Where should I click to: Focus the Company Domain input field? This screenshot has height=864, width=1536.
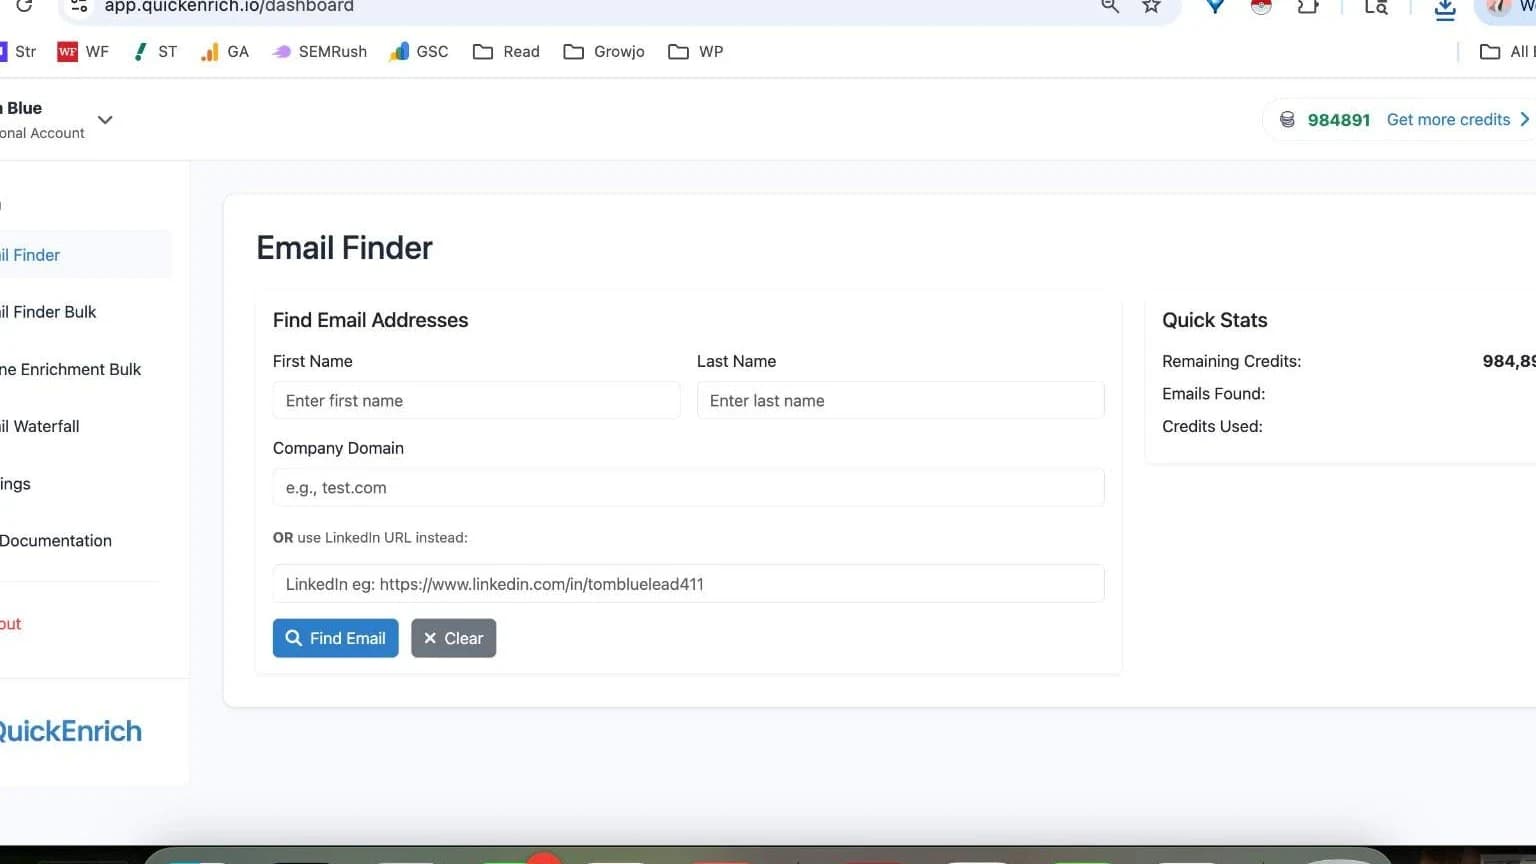(x=688, y=488)
